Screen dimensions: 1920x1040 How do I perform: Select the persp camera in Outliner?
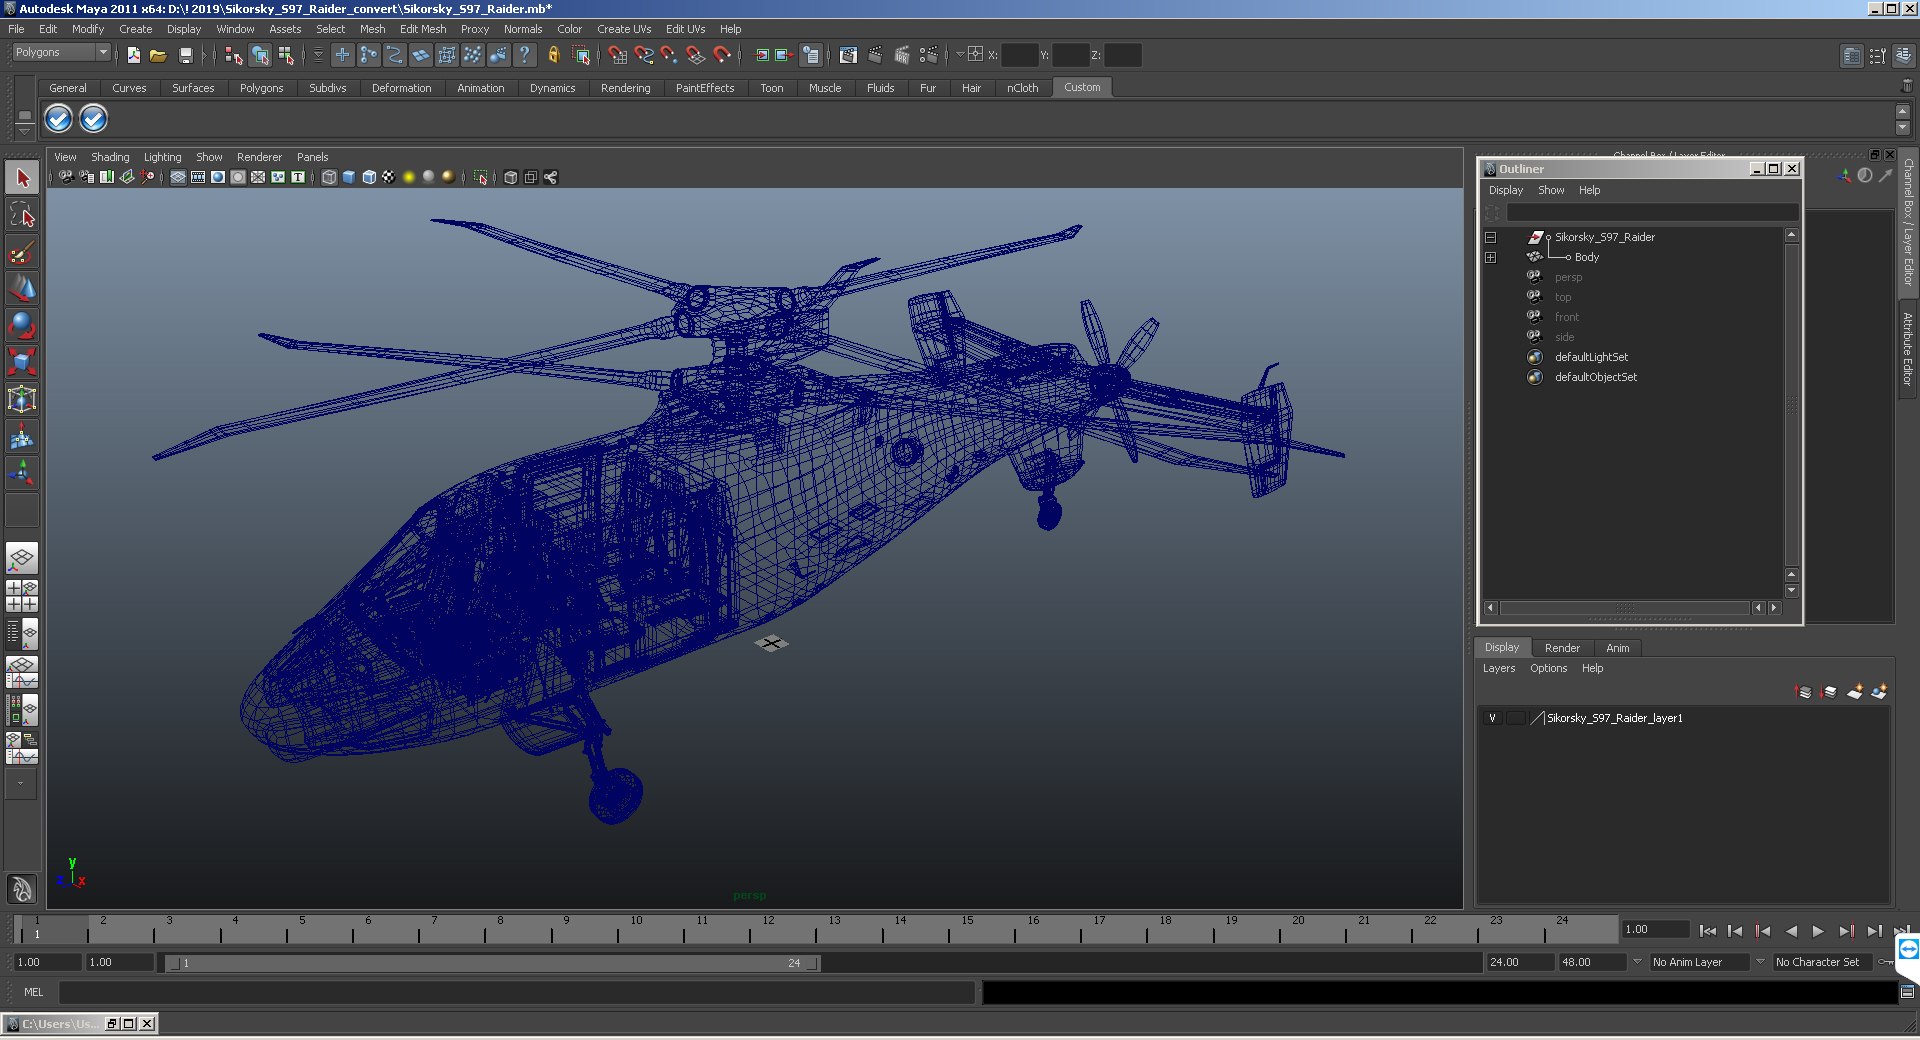point(1568,277)
